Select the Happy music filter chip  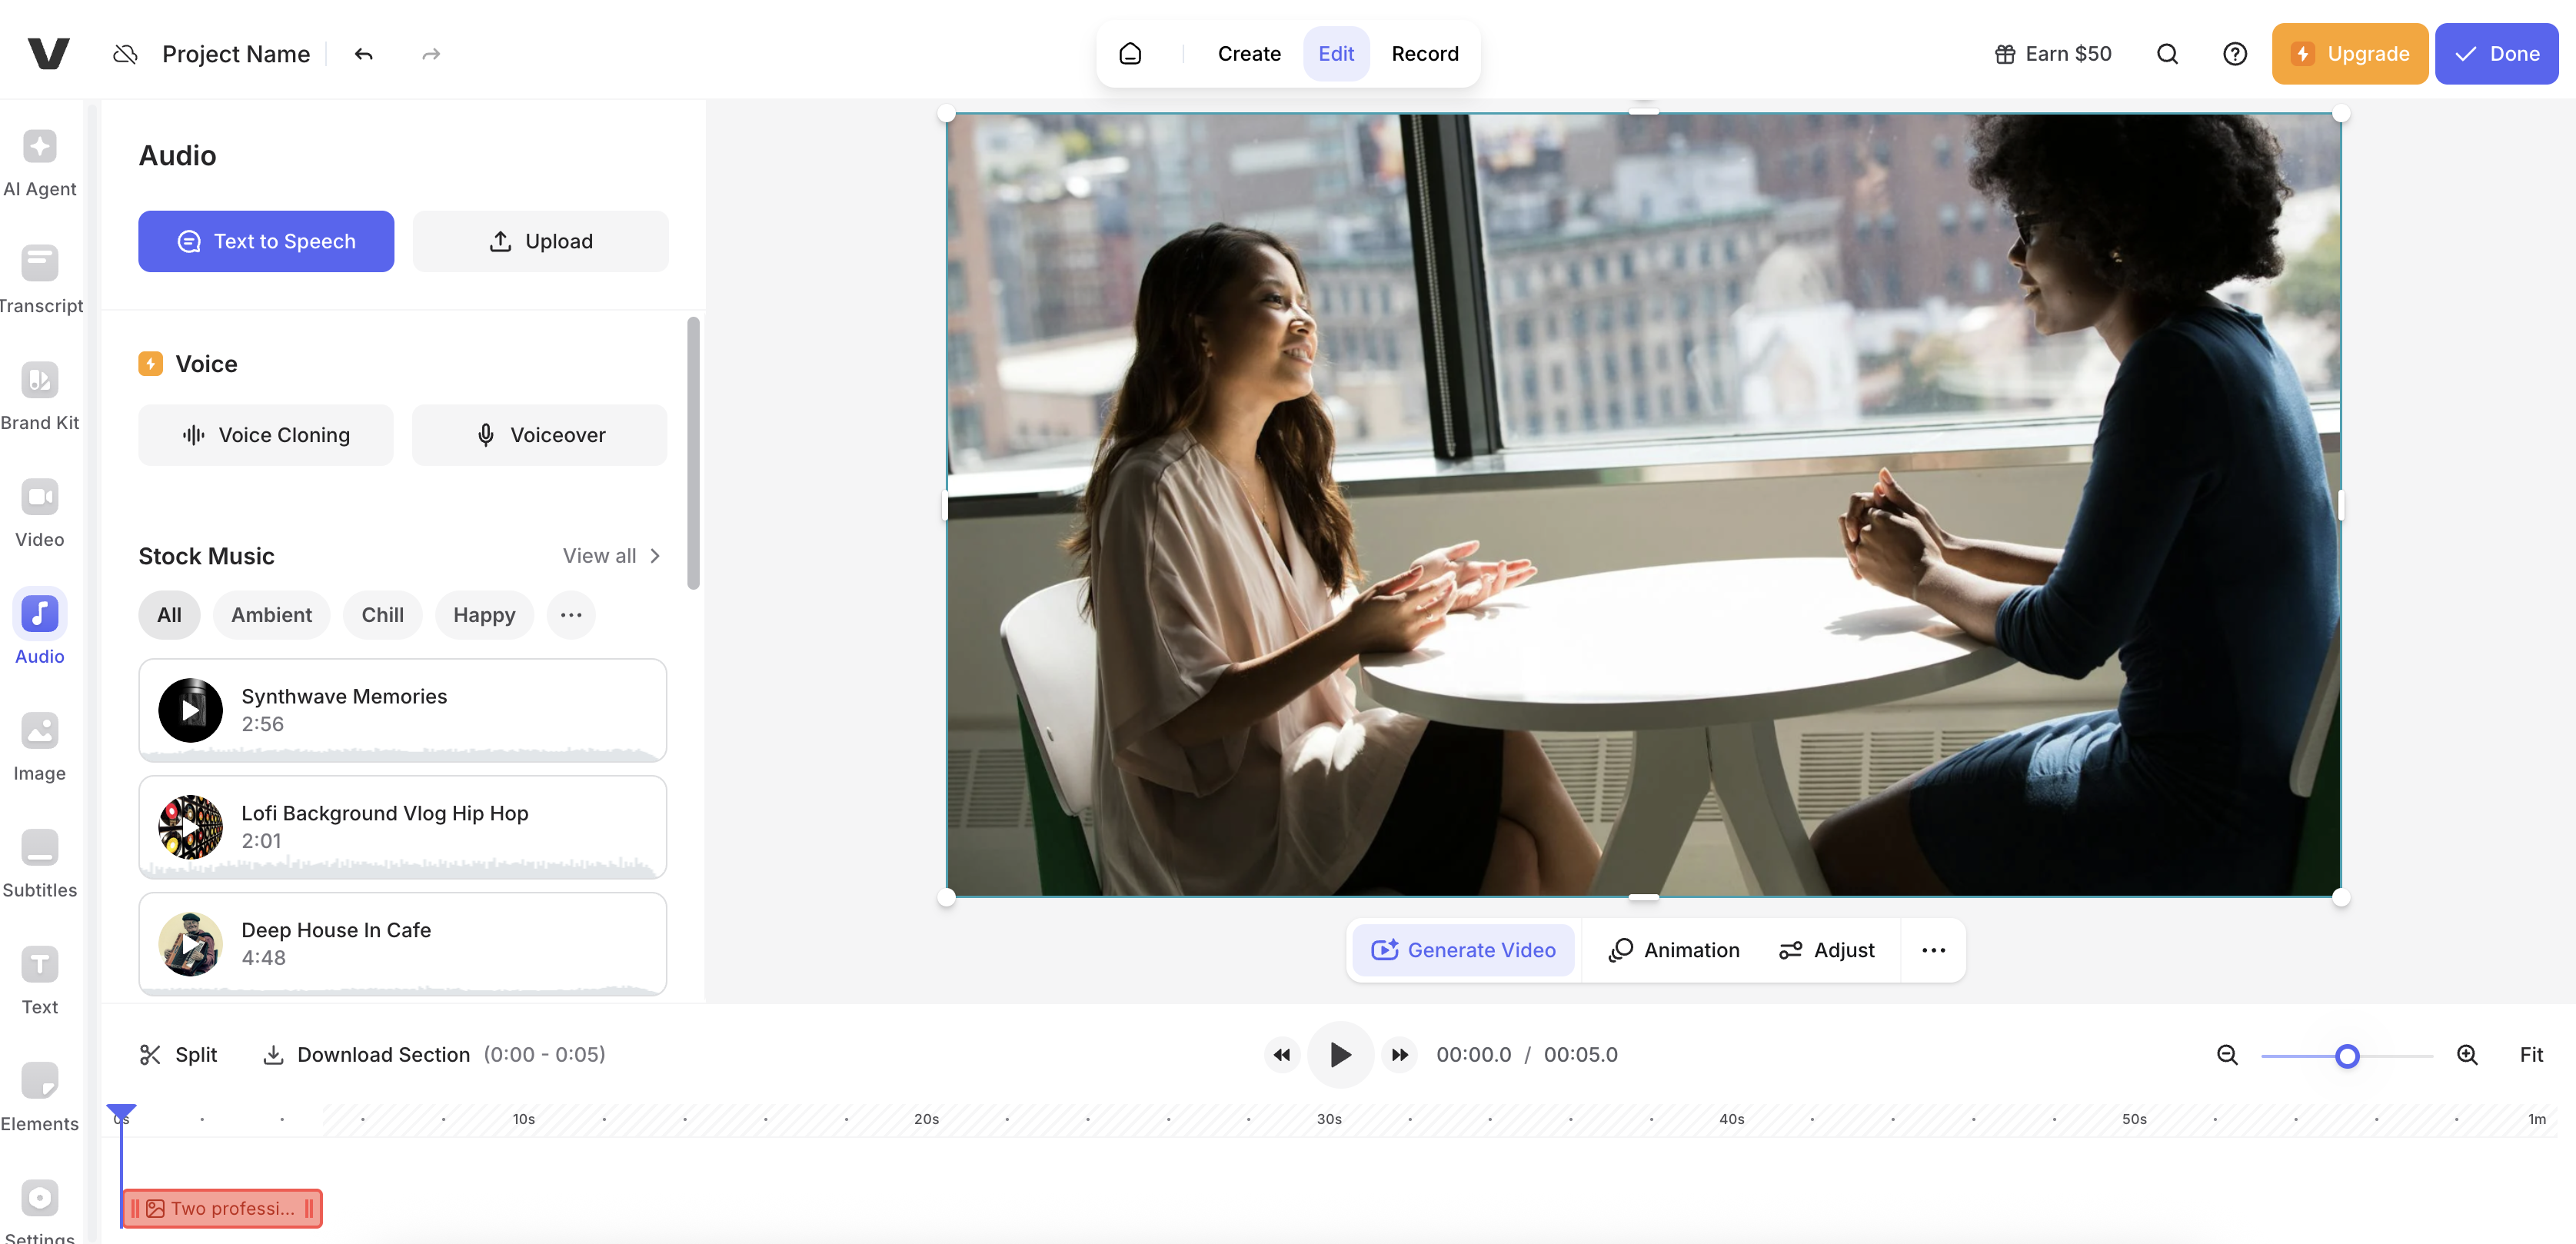(x=484, y=615)
